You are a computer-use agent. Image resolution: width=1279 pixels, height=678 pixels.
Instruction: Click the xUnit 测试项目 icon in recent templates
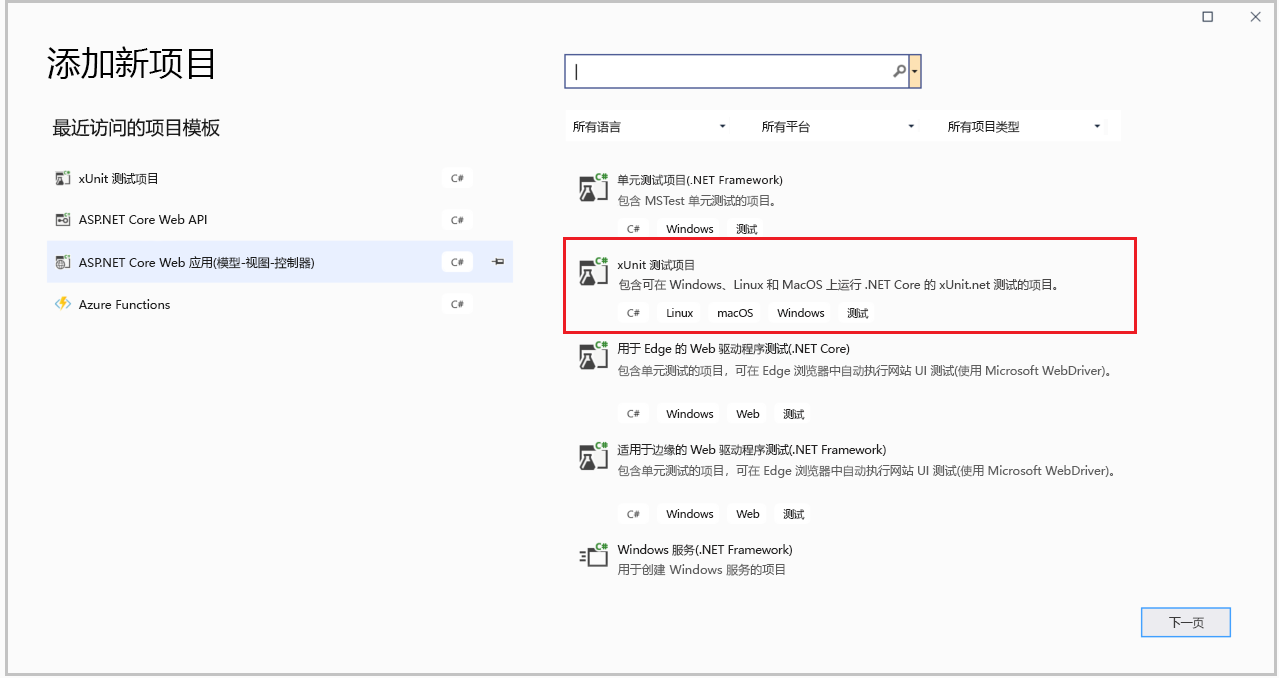click(63, 179)
